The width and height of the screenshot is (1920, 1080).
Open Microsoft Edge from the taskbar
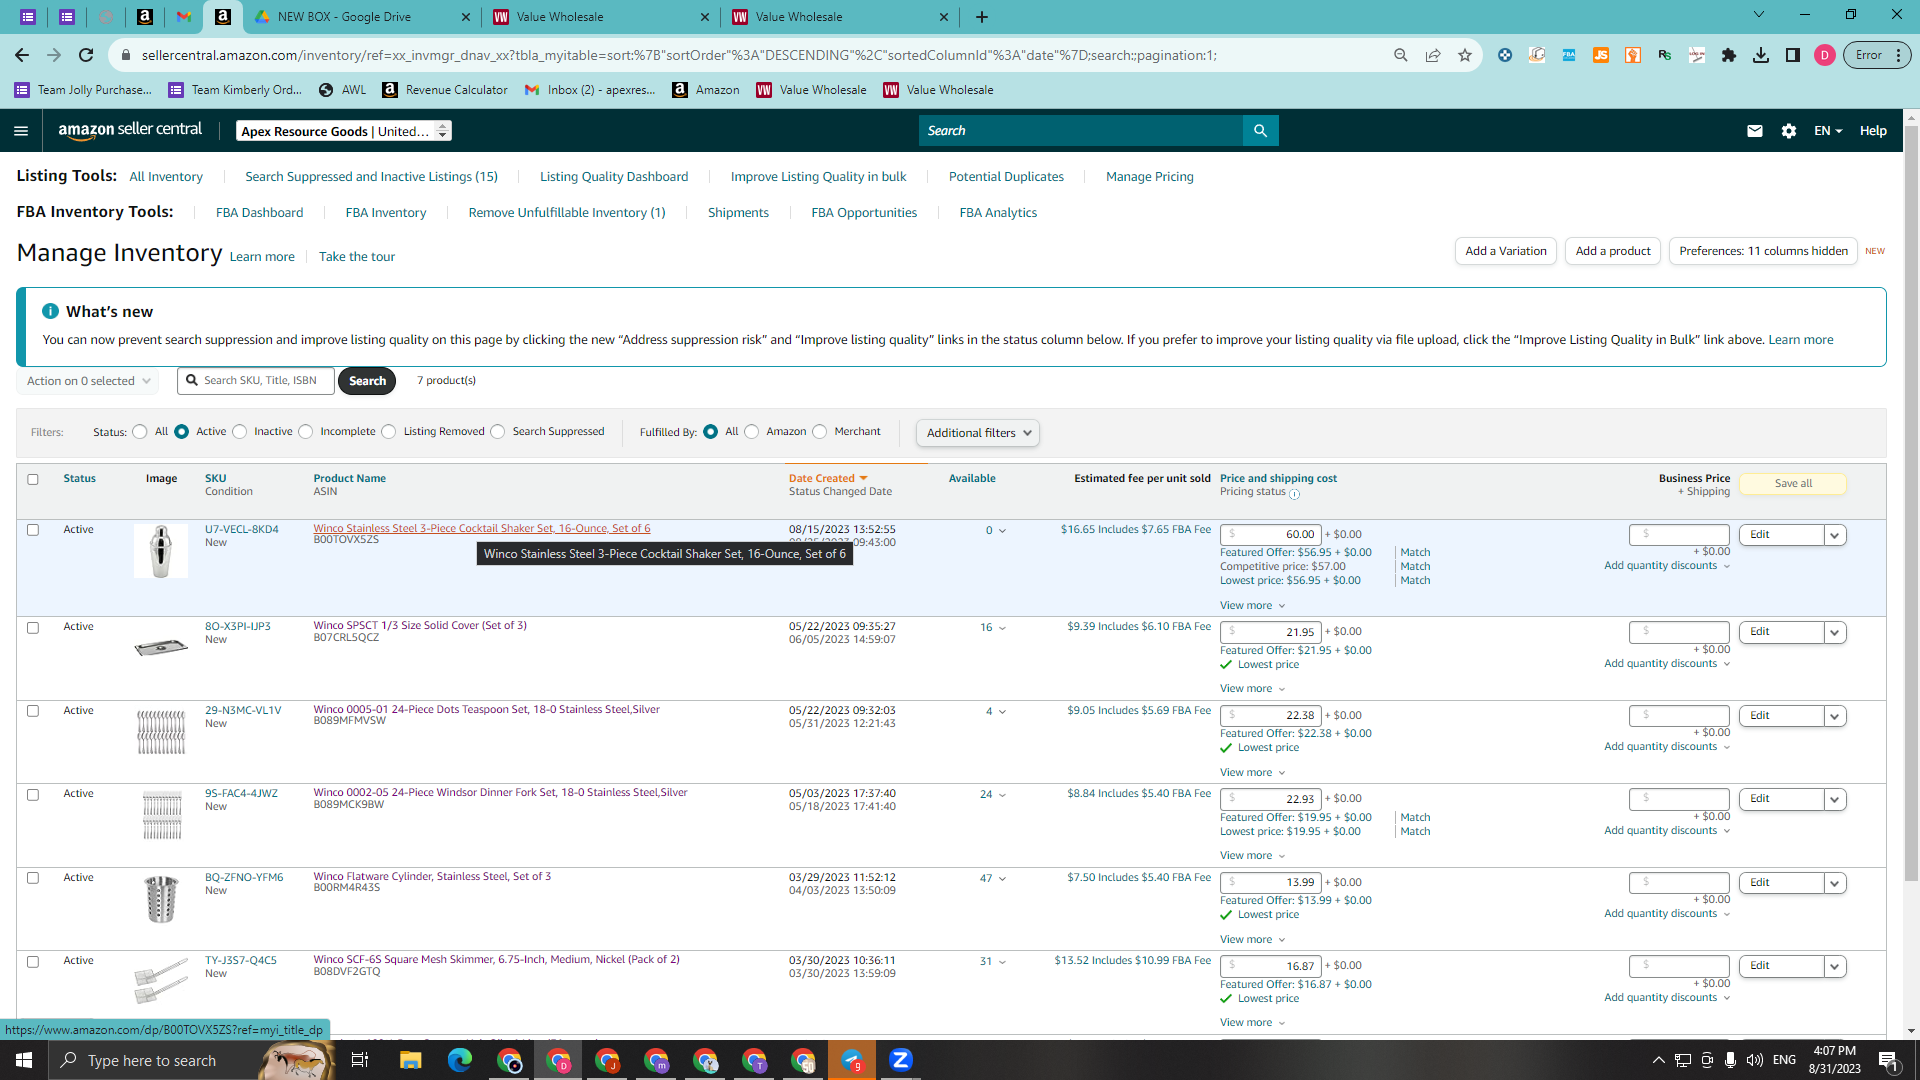coord(459,1060)
